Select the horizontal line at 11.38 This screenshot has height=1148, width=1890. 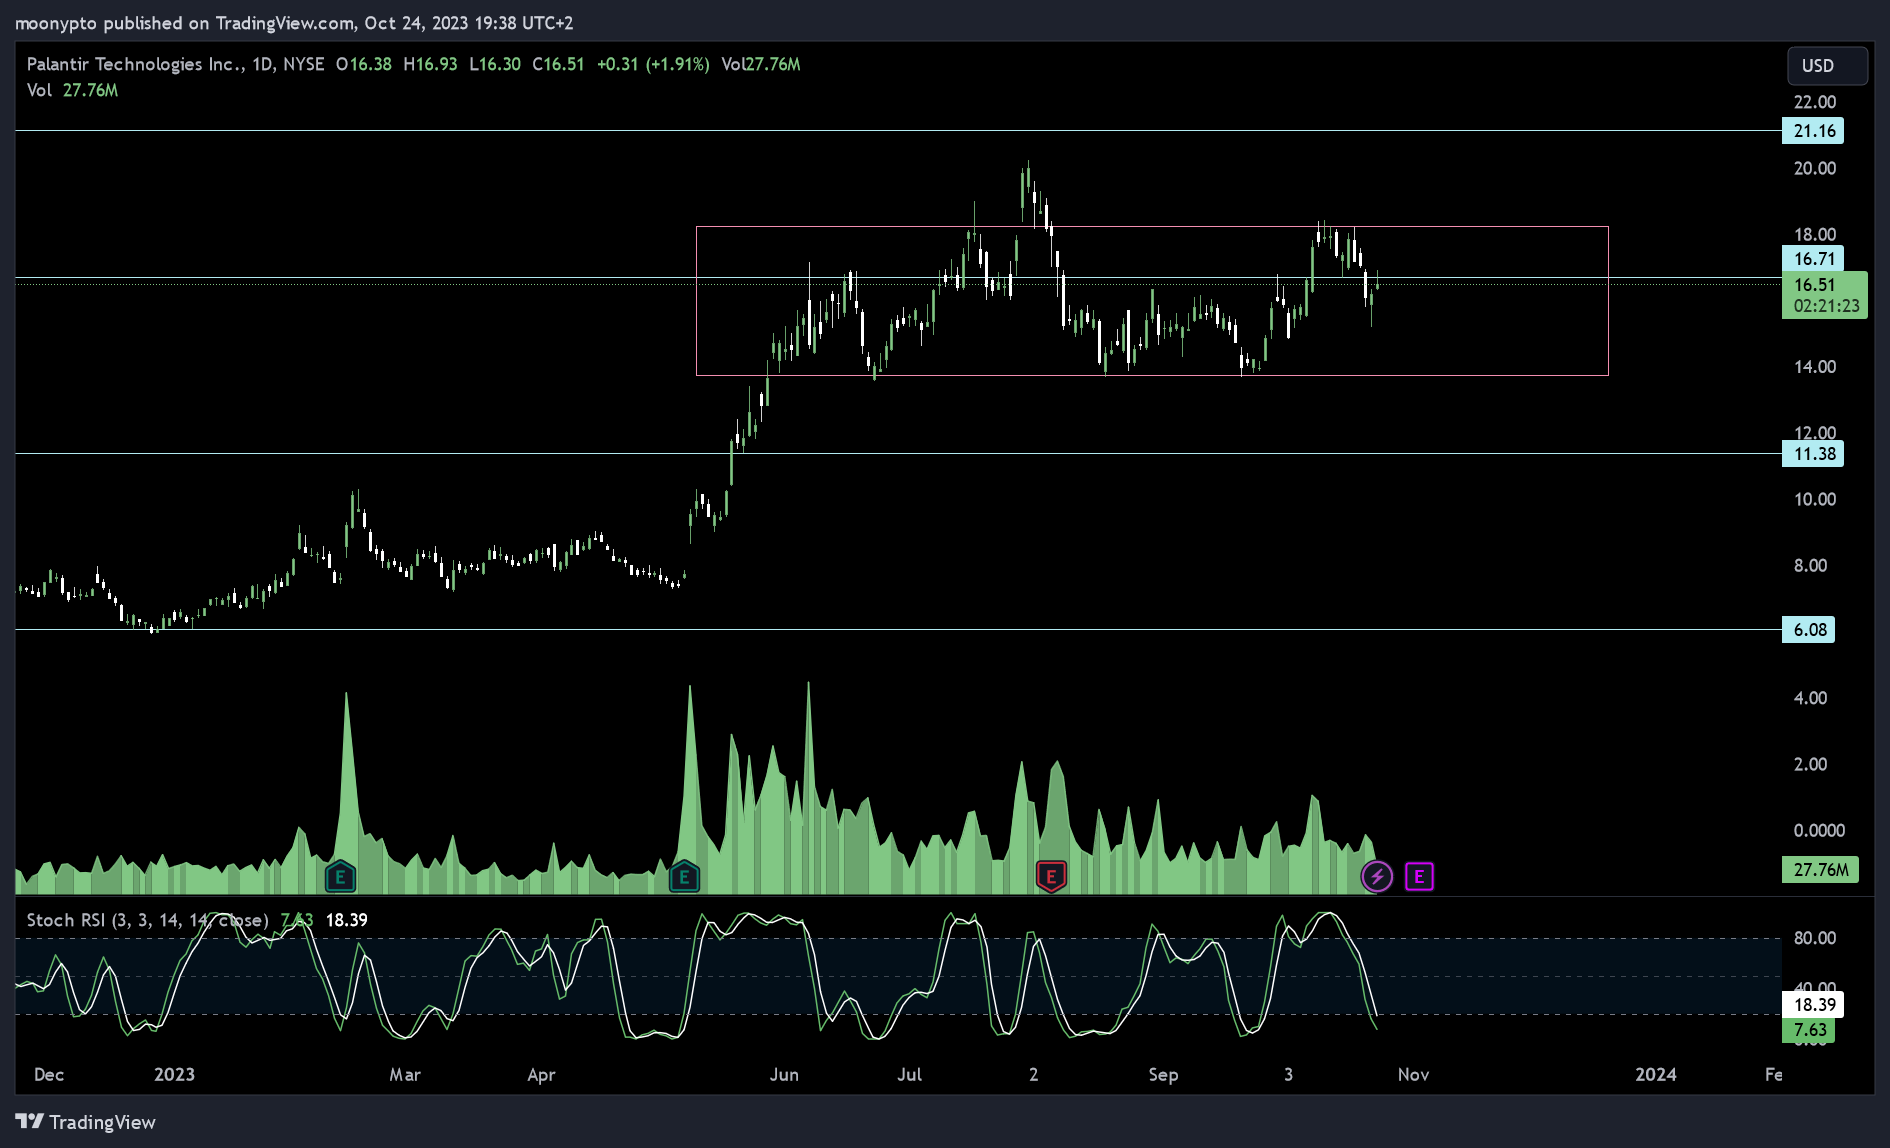[x=898, y=454]
